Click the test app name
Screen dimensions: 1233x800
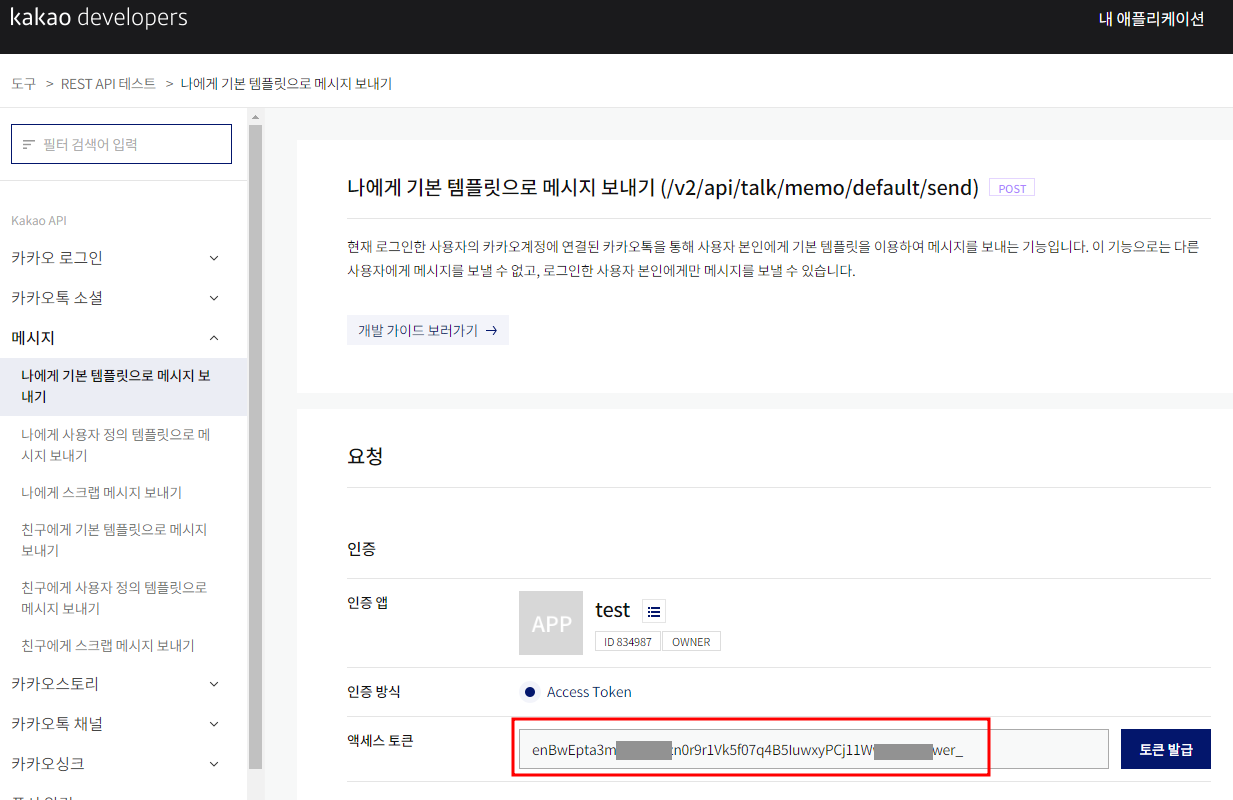[613, 610]
